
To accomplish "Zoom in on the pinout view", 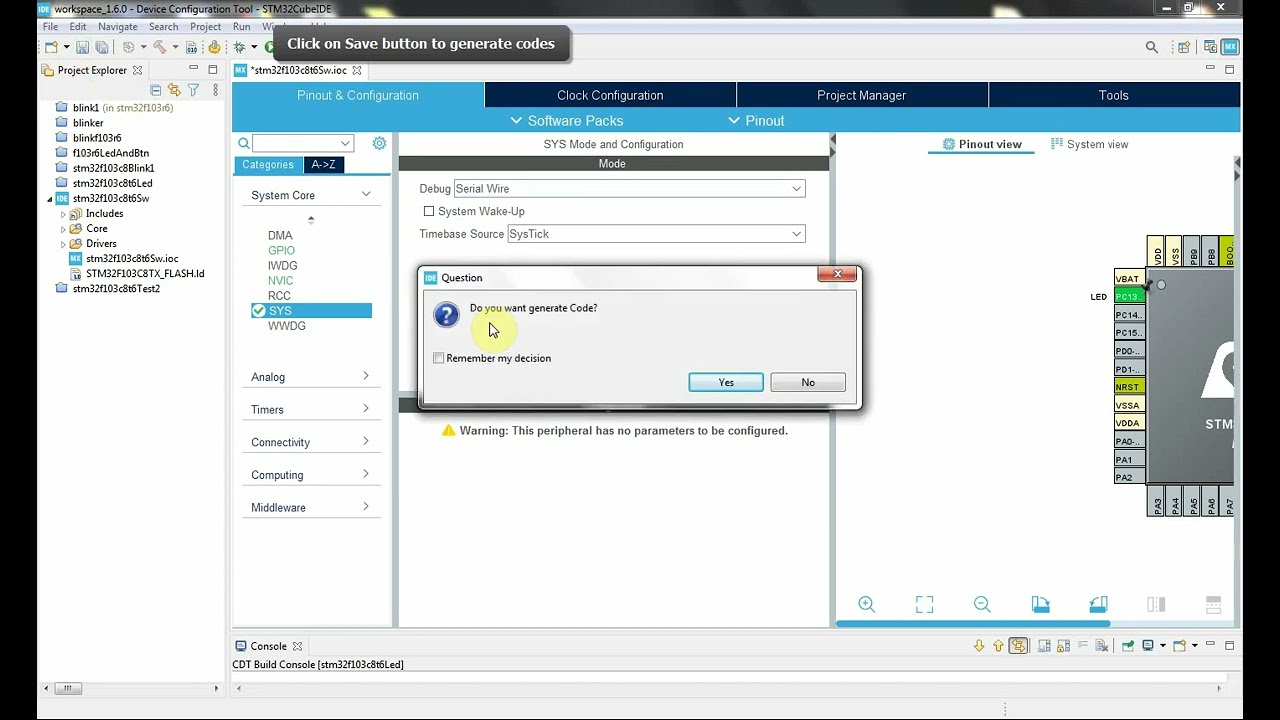I will 866,604.
